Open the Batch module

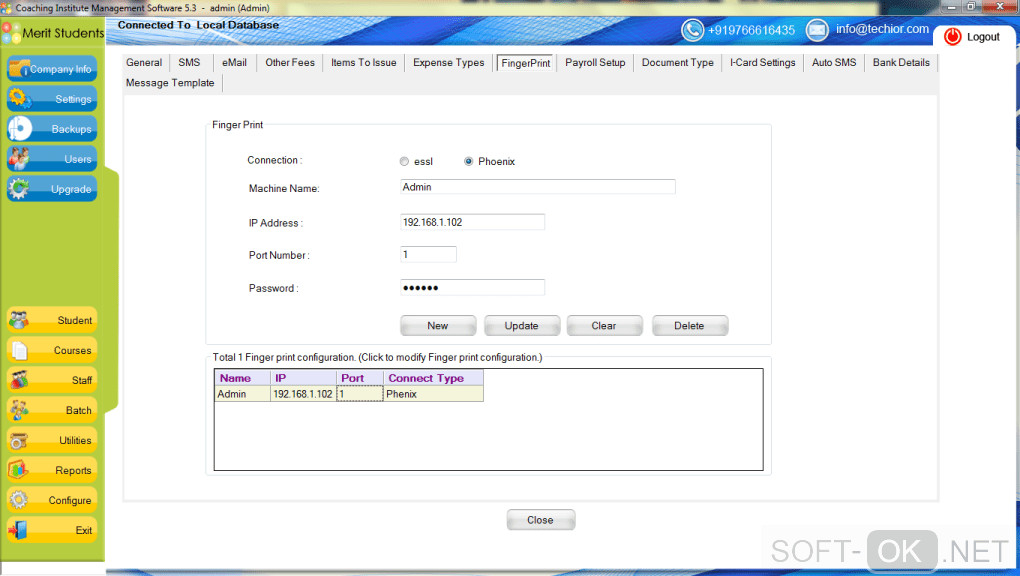(52, 410)
